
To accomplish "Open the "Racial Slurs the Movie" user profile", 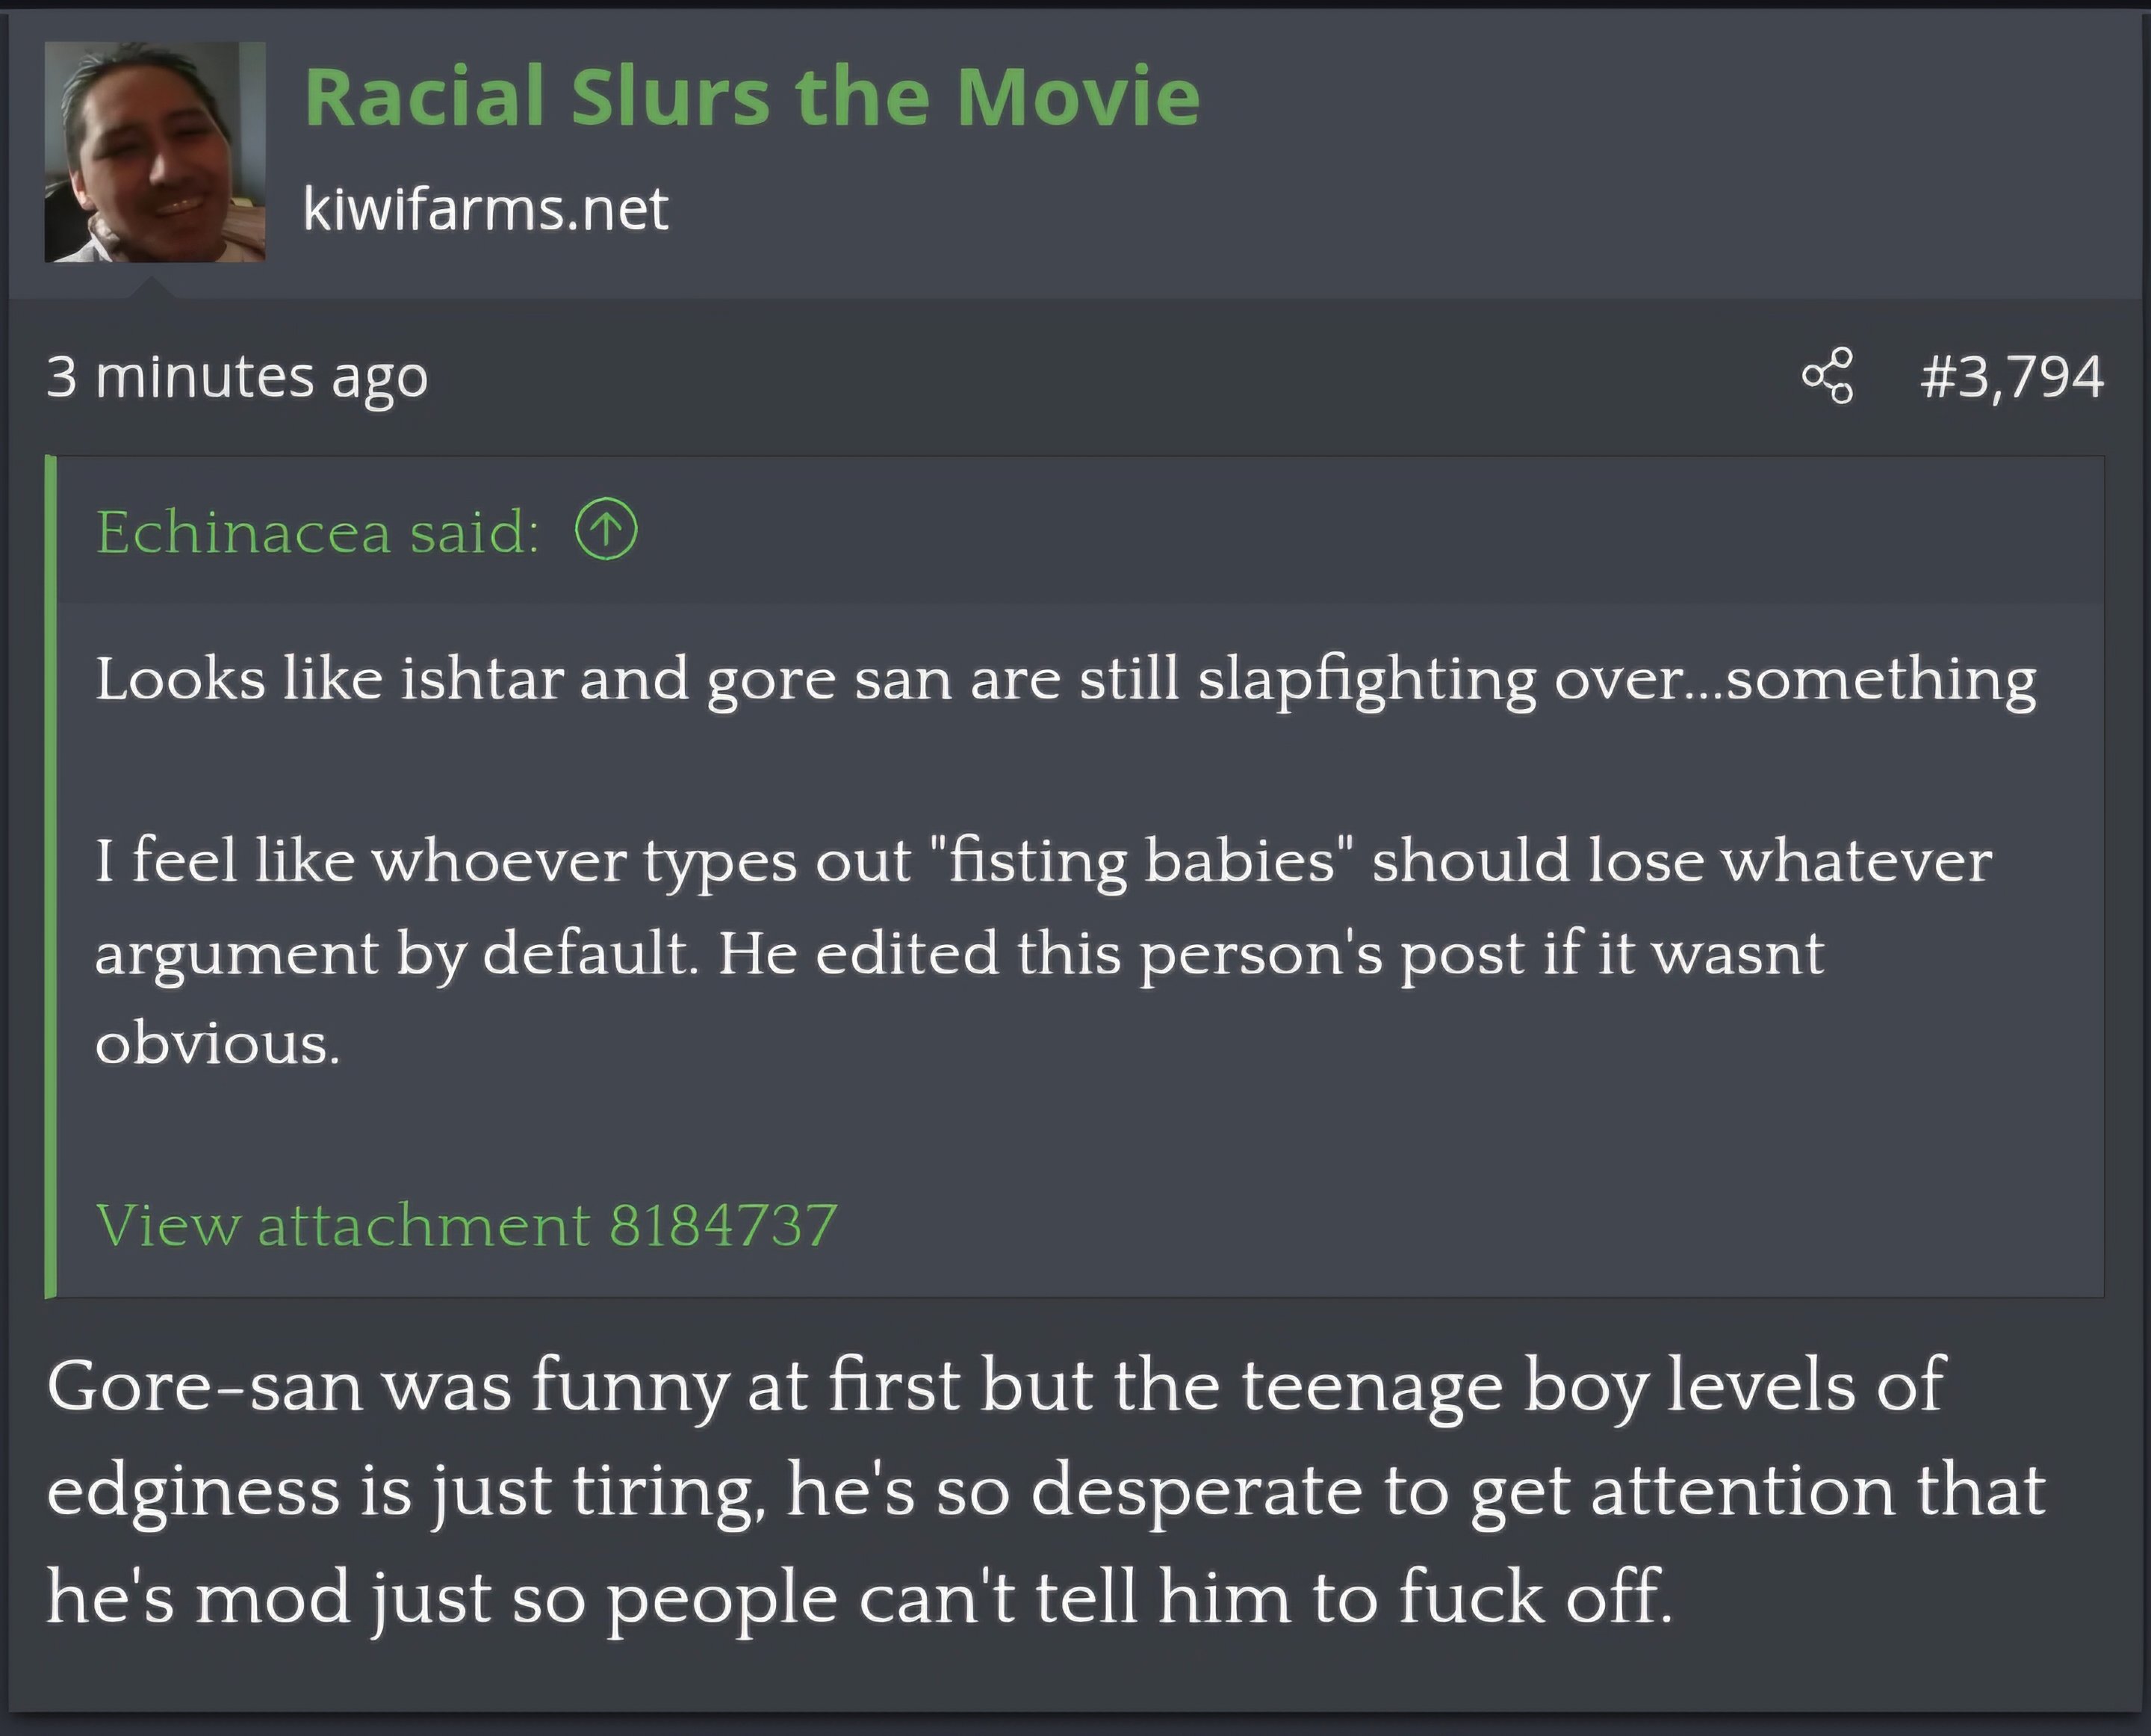I will point(751,97).
